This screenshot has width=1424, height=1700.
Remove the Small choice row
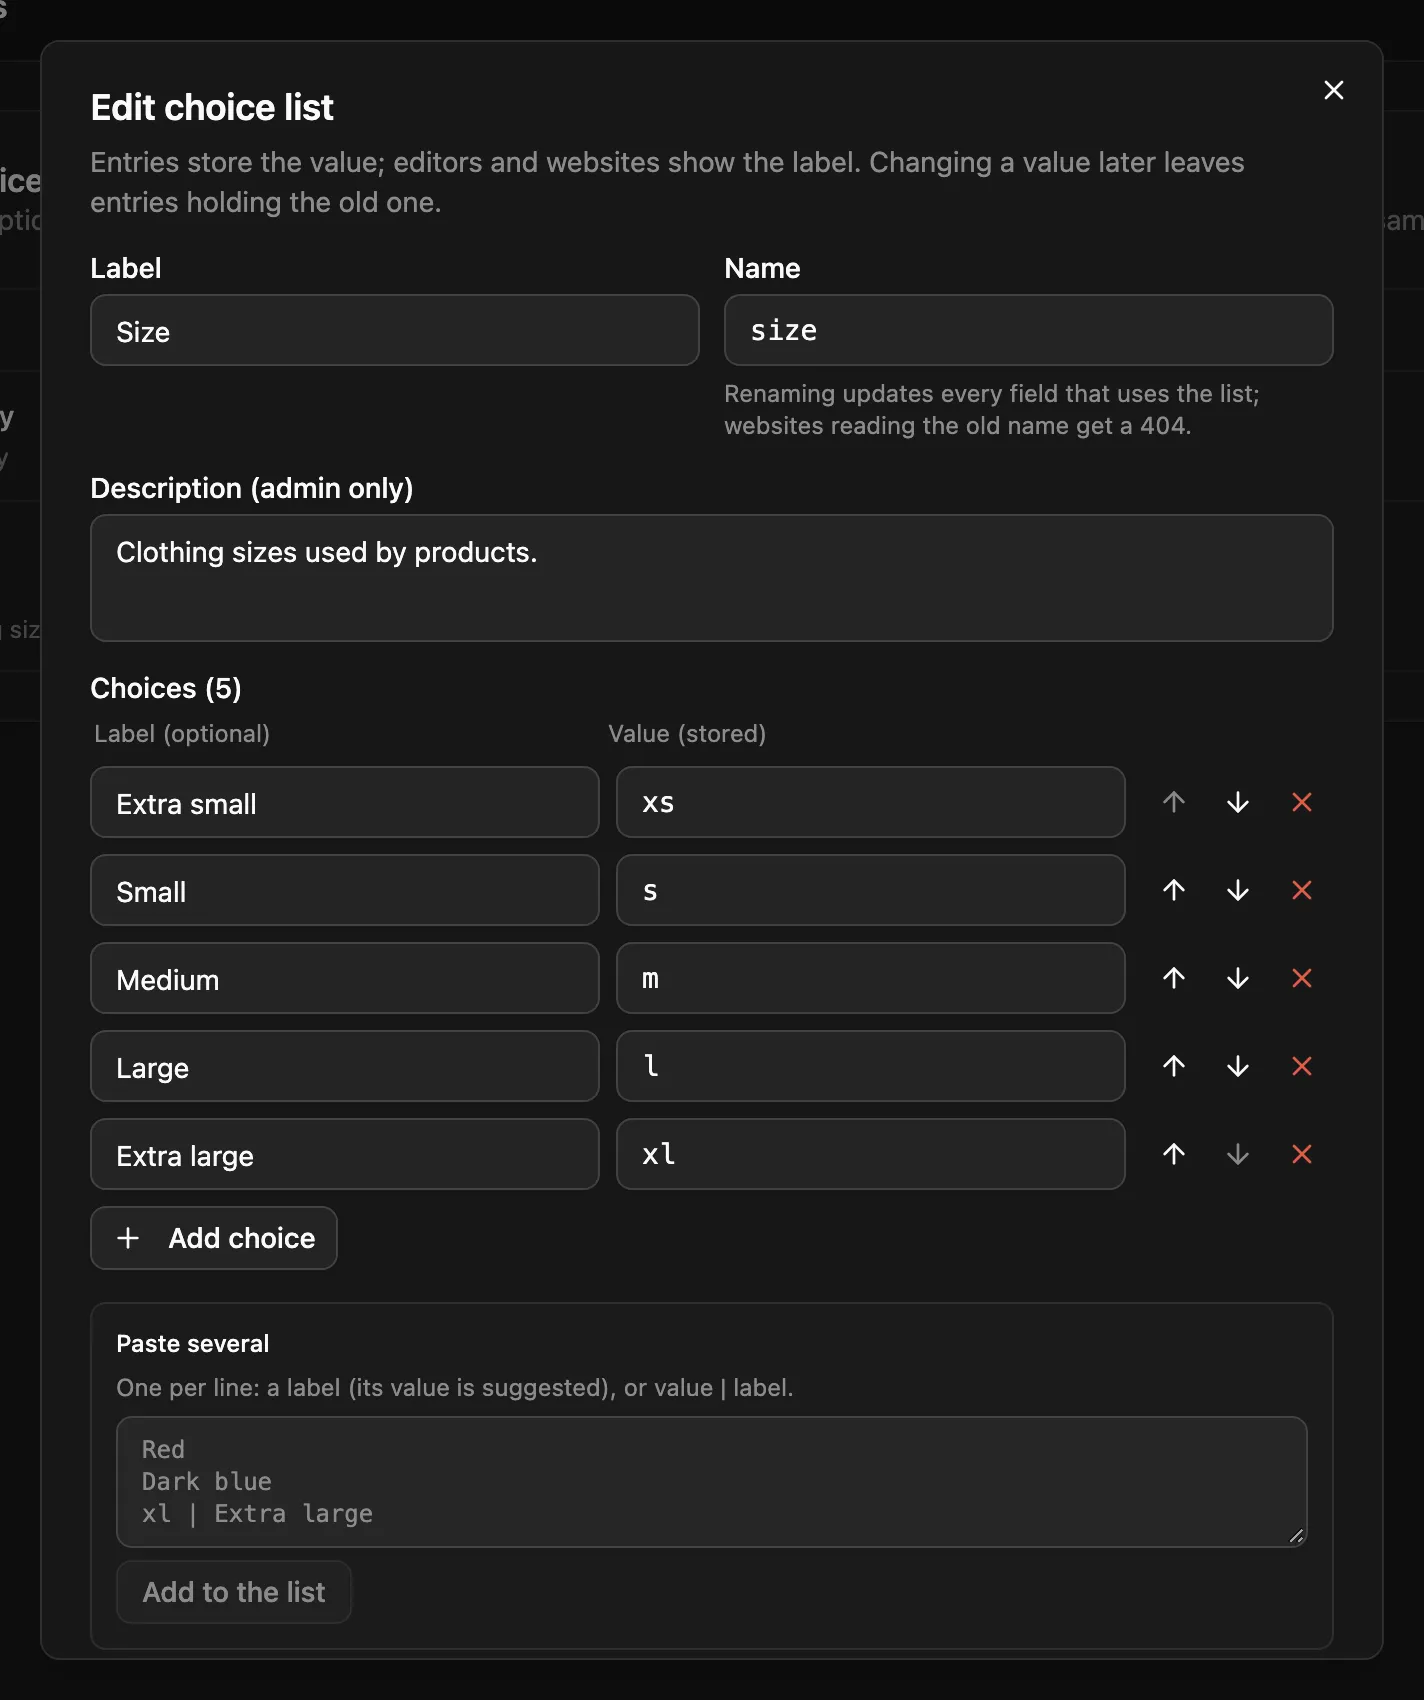coord(1302,890)
